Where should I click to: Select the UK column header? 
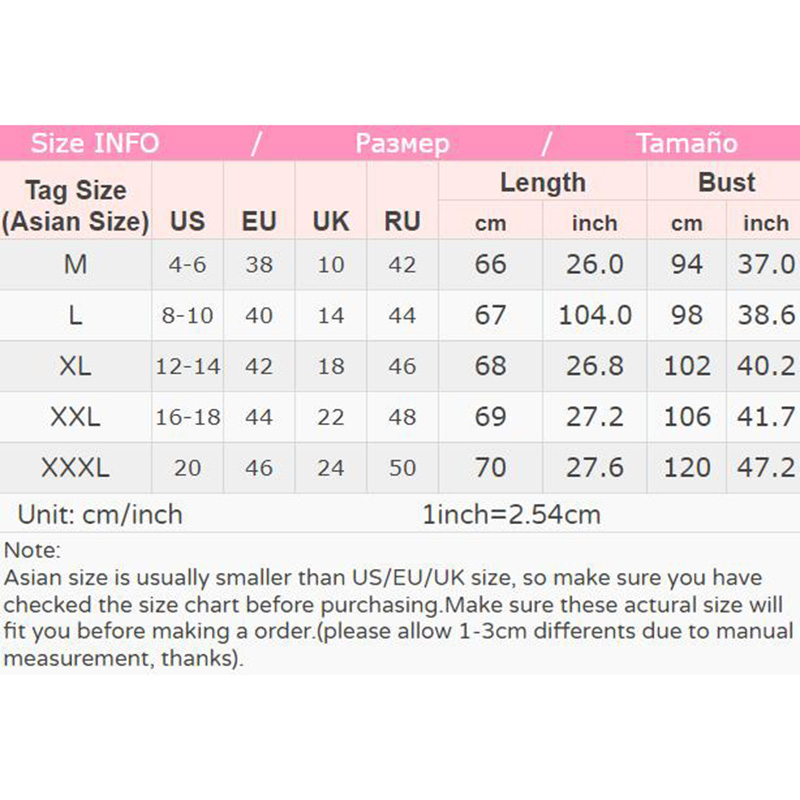pyautogui.click(x=331, y=221)
